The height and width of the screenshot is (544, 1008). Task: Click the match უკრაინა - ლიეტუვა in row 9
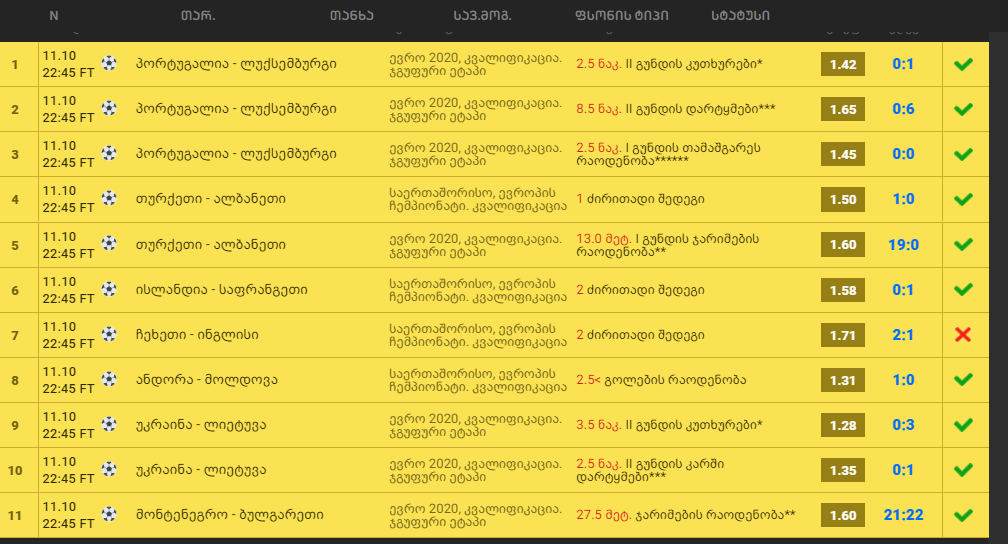coord(201,425)
